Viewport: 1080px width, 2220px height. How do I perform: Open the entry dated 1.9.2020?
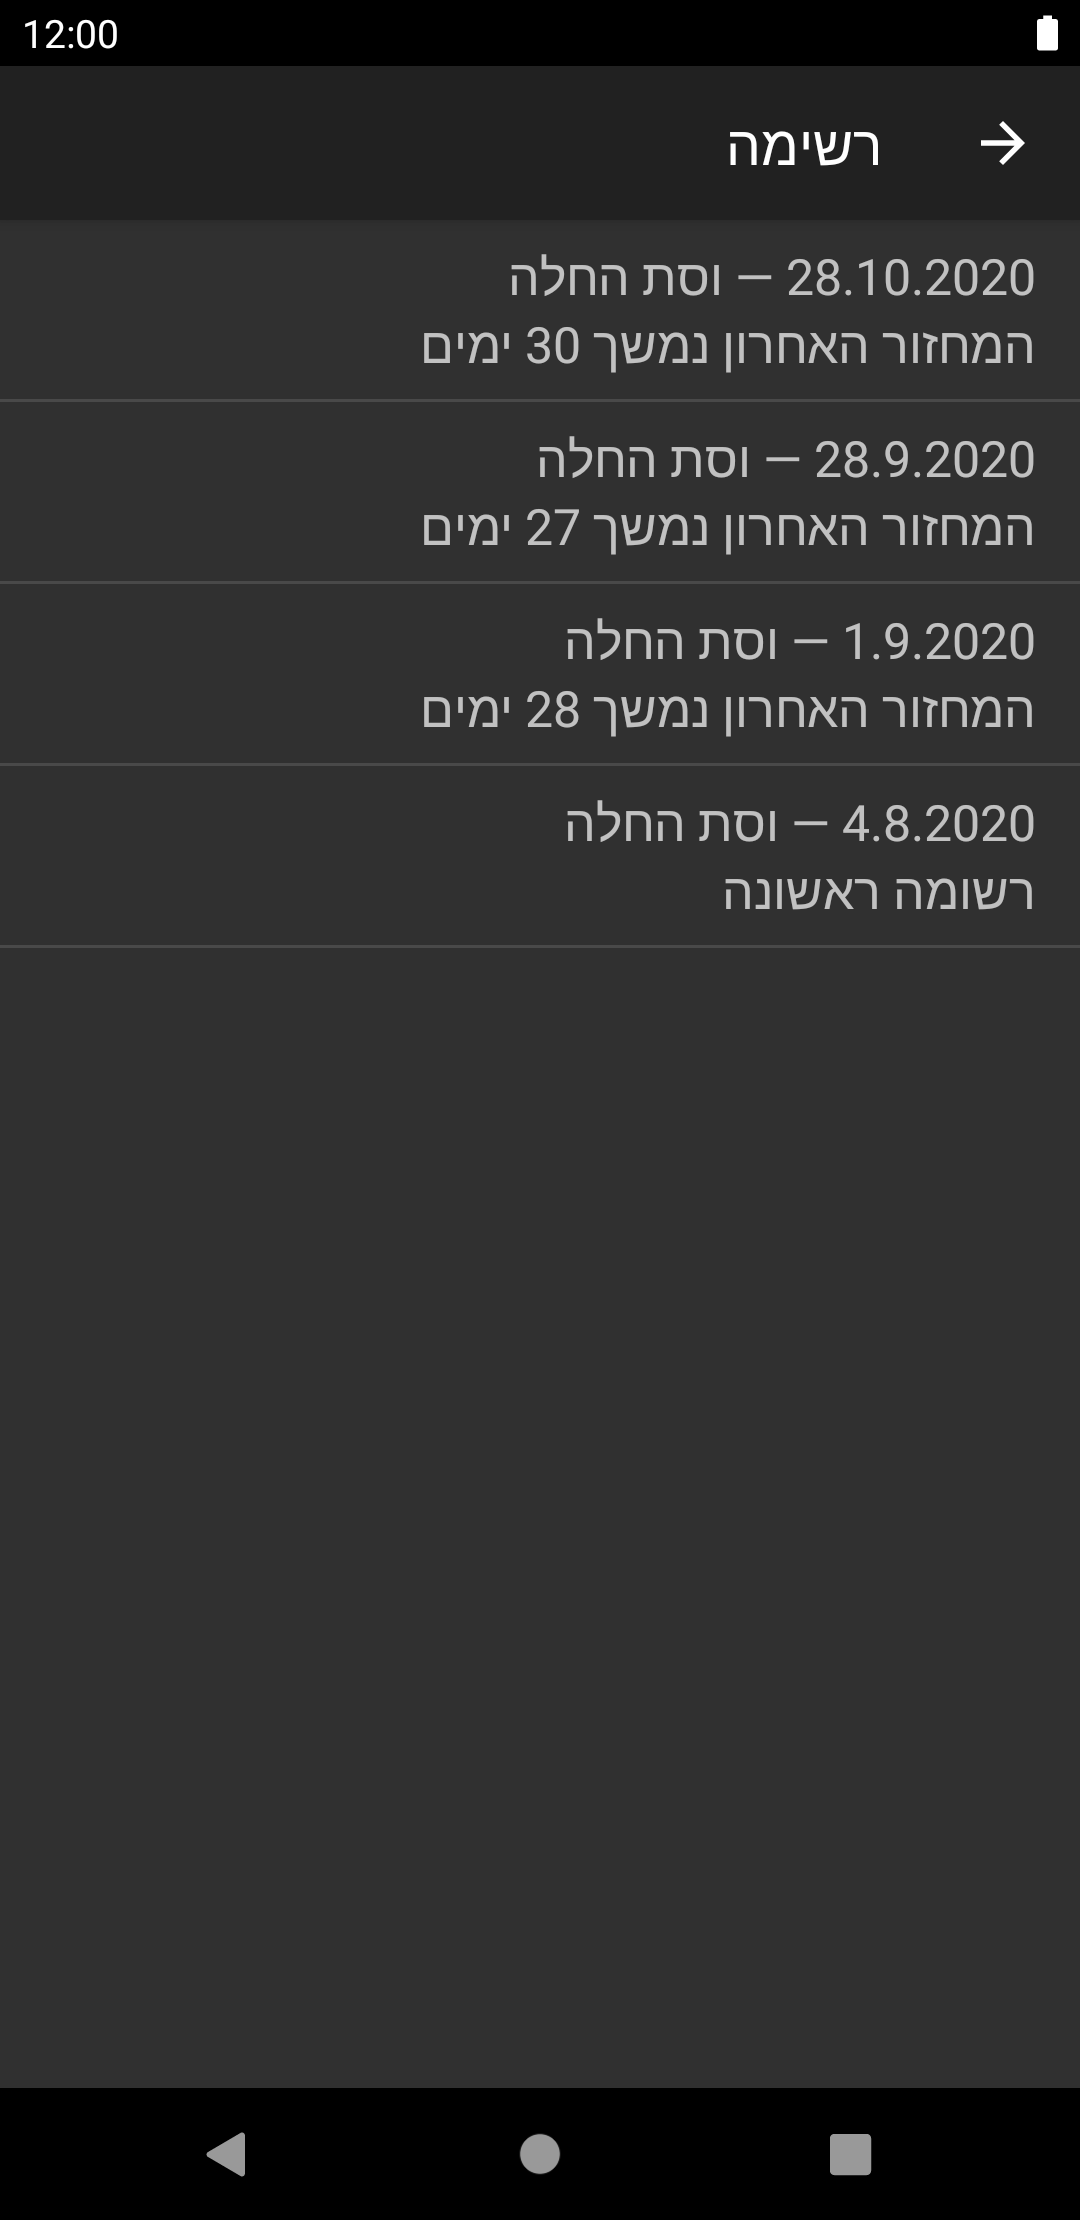click(540, 673)
